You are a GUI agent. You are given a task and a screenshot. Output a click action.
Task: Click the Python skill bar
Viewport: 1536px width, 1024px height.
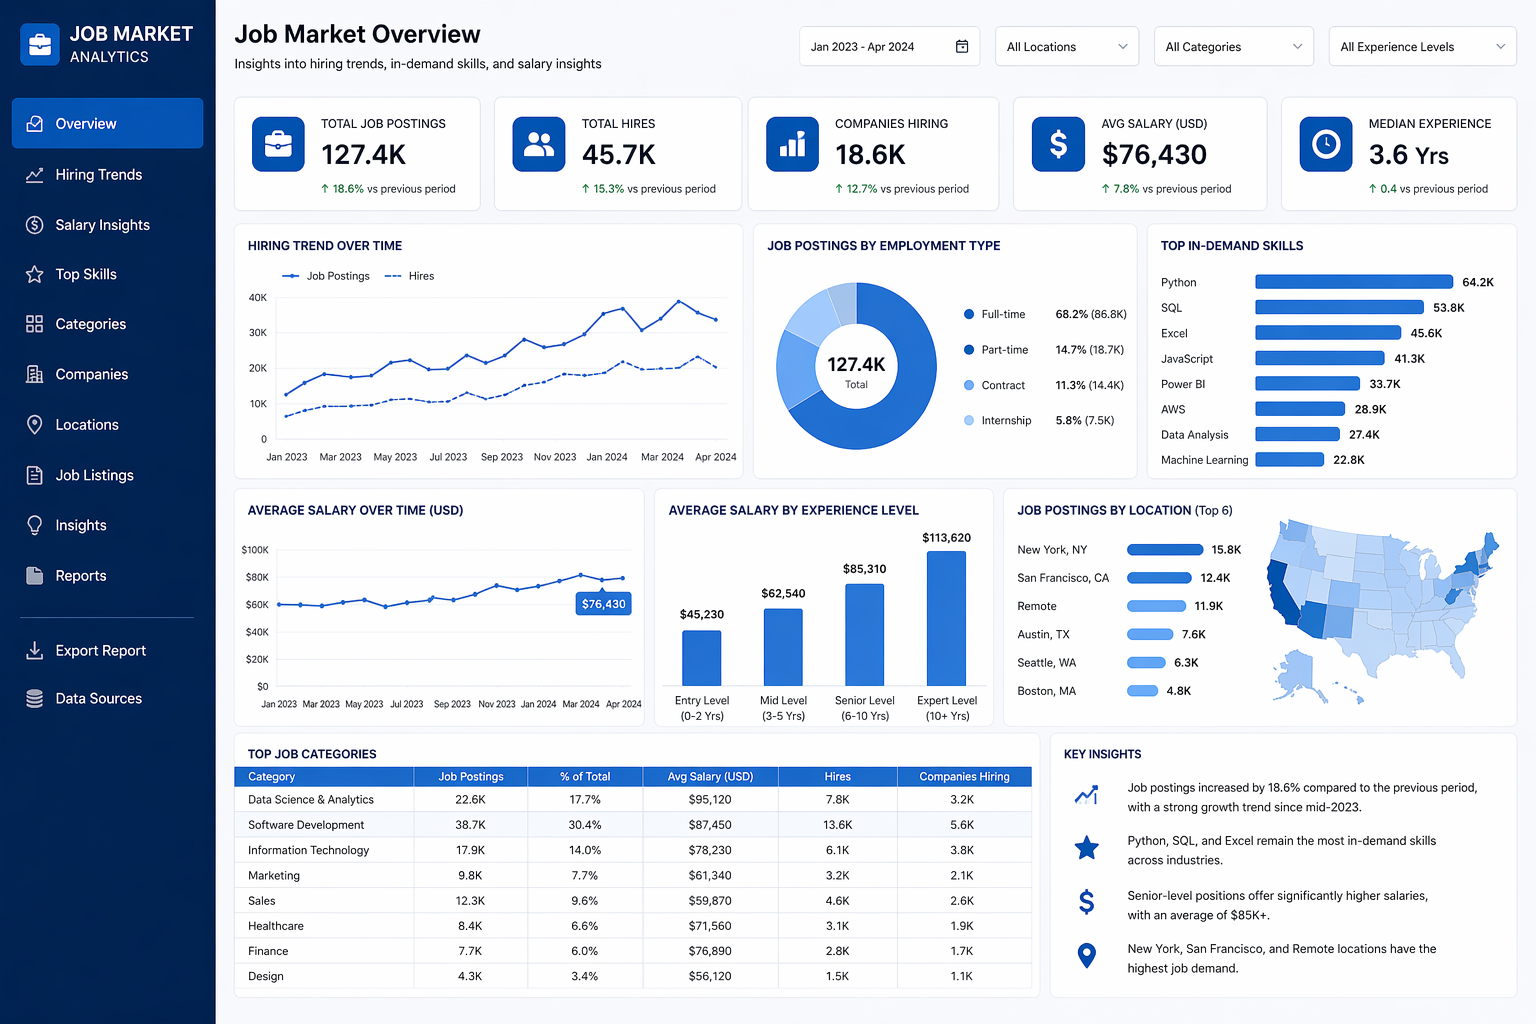pos(1353,282)
